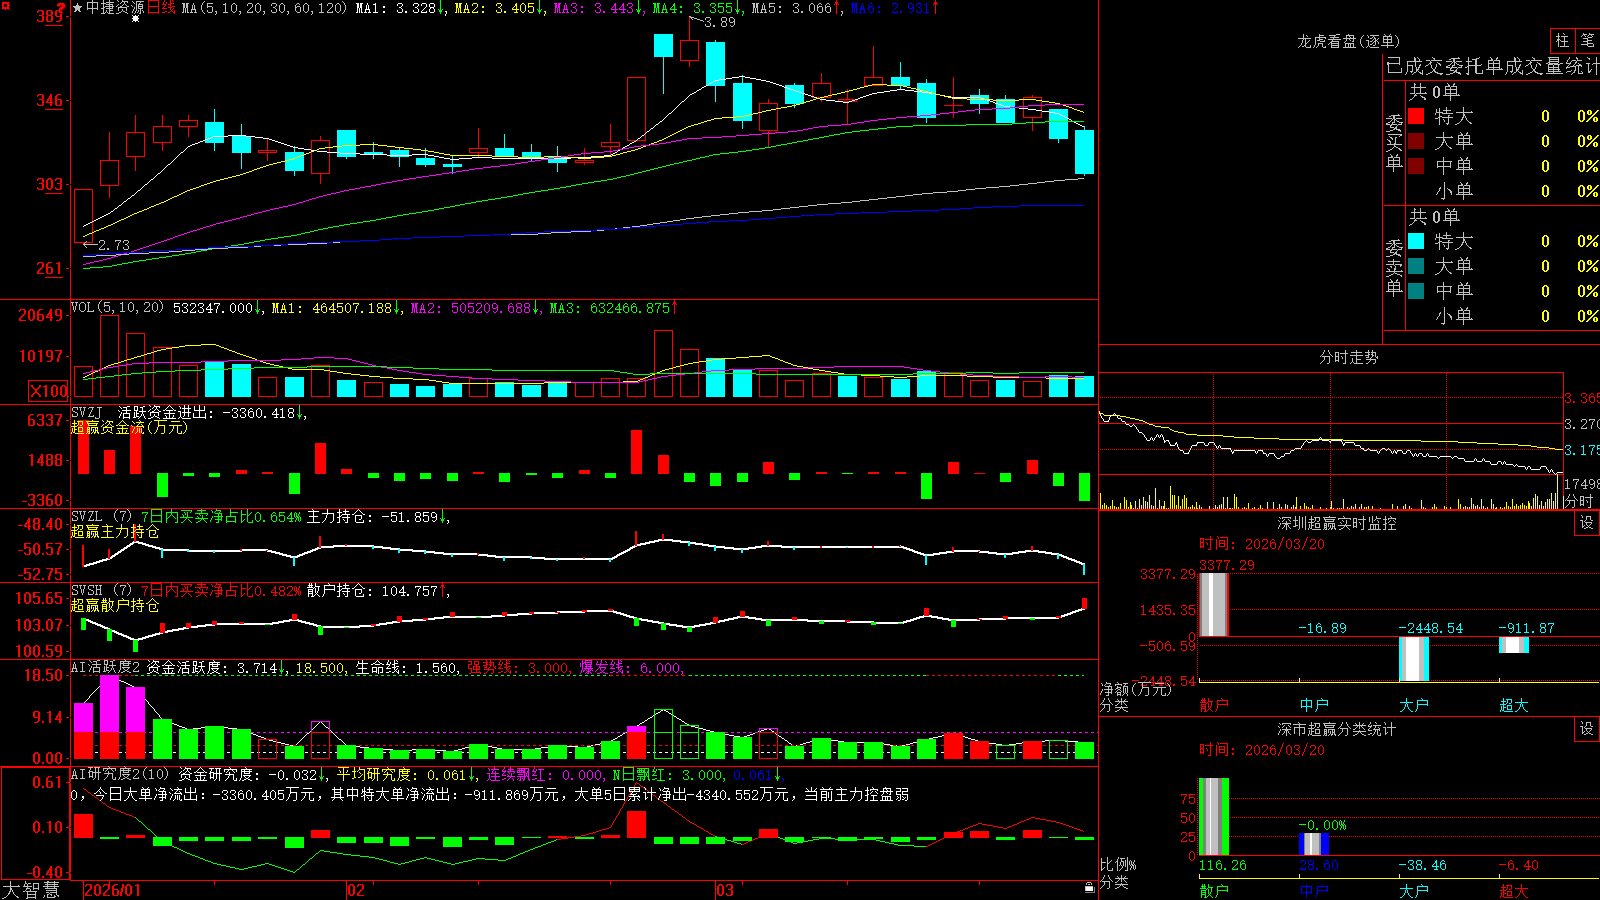This screenshot has width=1600, height=900.
Task: Click the 委买单 section label
Action: click(x=1394, y=142)
